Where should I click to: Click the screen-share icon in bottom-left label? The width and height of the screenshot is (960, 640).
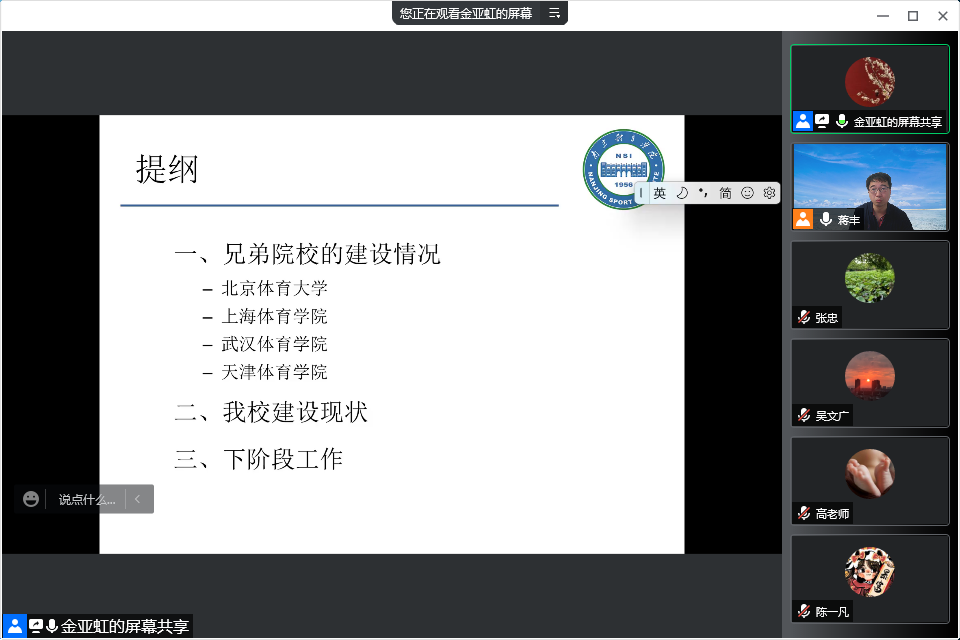point(35,627)
